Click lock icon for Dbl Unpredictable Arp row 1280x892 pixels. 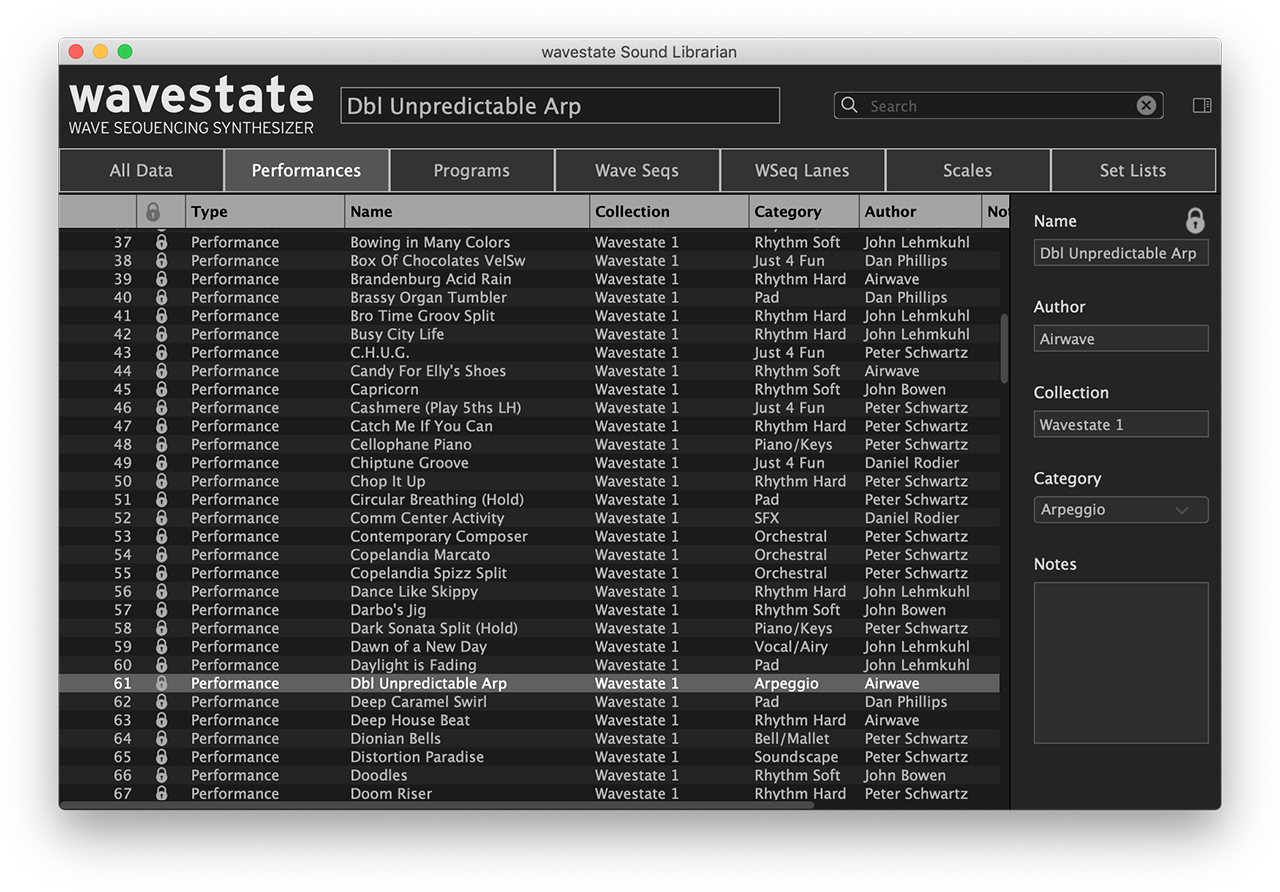[x=161, y=683]
